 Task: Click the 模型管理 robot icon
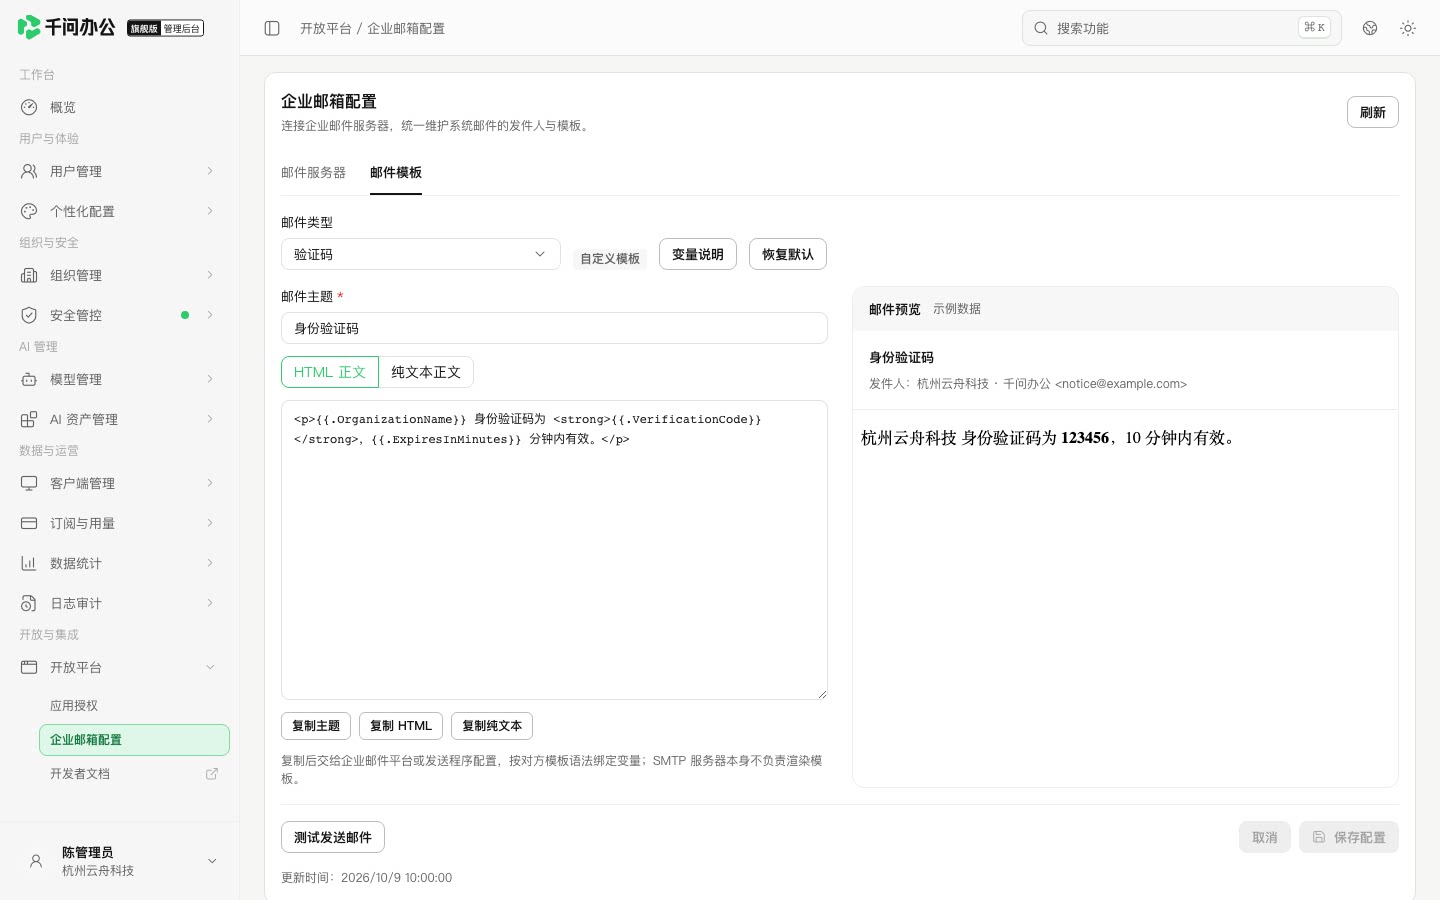click(x=29, y=379)
